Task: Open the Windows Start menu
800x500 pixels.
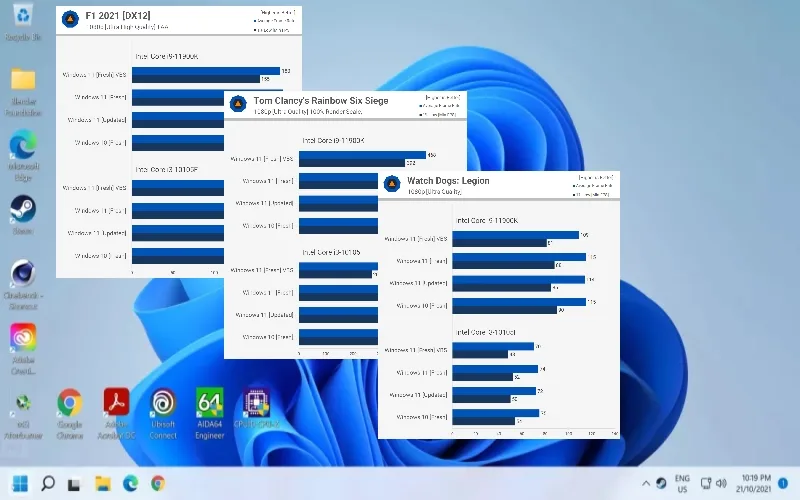Action: point(20,483)
